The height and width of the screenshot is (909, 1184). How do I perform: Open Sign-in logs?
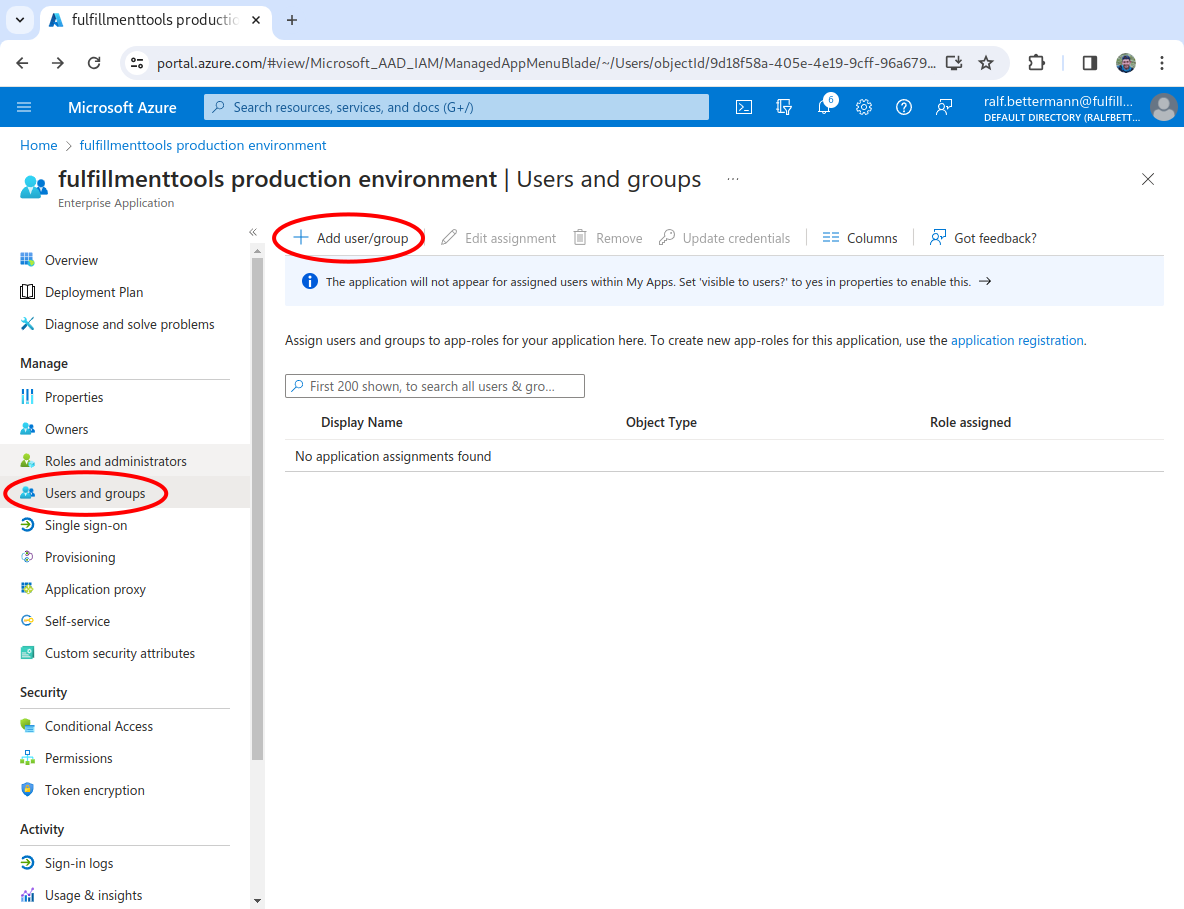[x=79, y=863]
